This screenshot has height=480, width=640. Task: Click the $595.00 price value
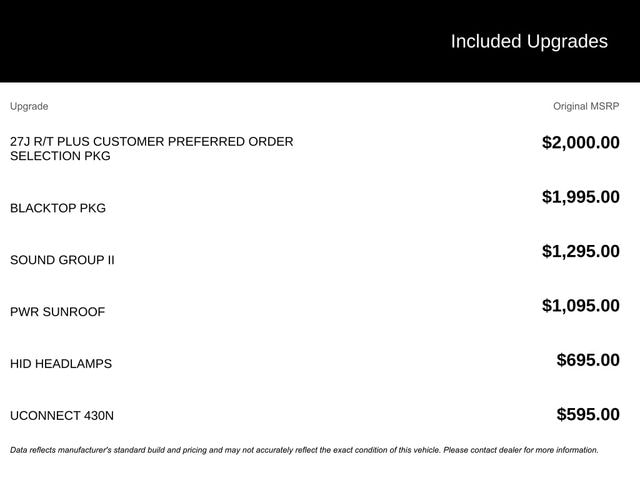click(588, 414)
